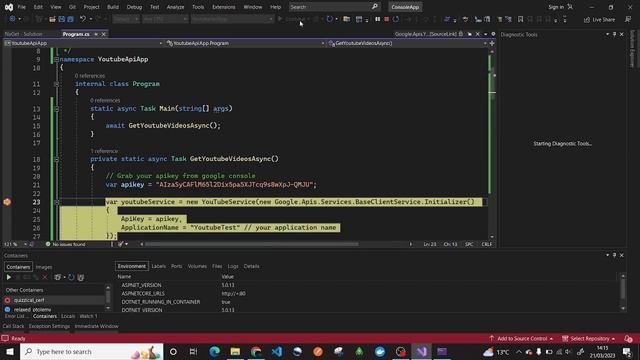This screenshot has width=640, height=360.
Task: Click the split editor plus icon
Action: pos(492,43)
